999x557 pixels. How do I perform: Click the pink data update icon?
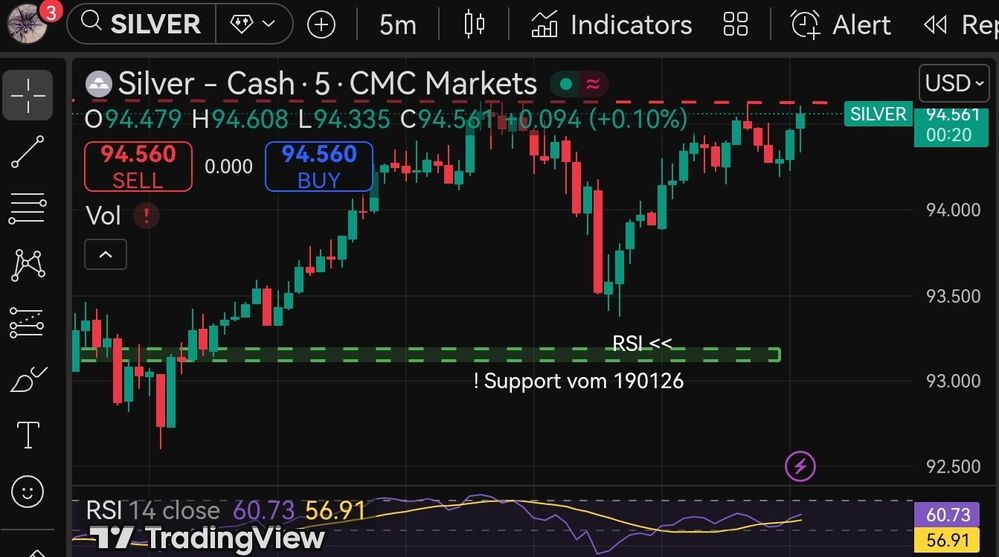[x=593, y=83]
